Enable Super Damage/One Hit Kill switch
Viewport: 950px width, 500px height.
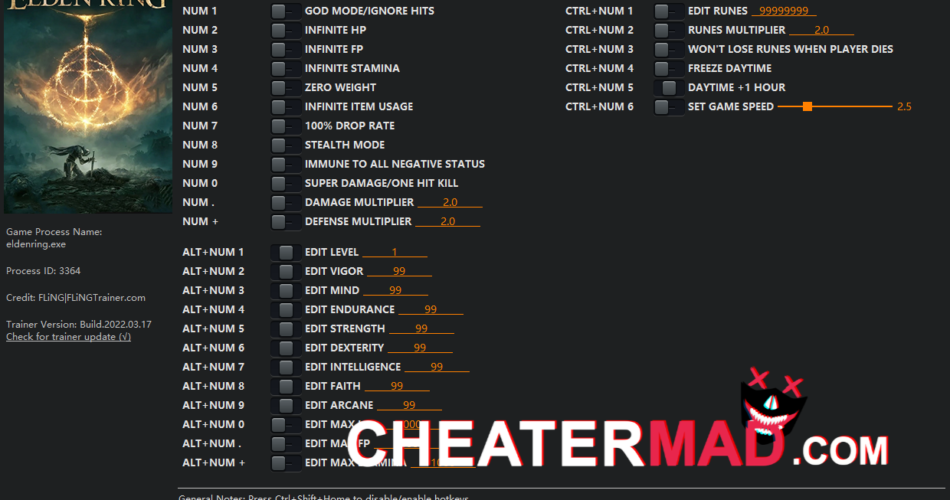(x=285, y=183)
